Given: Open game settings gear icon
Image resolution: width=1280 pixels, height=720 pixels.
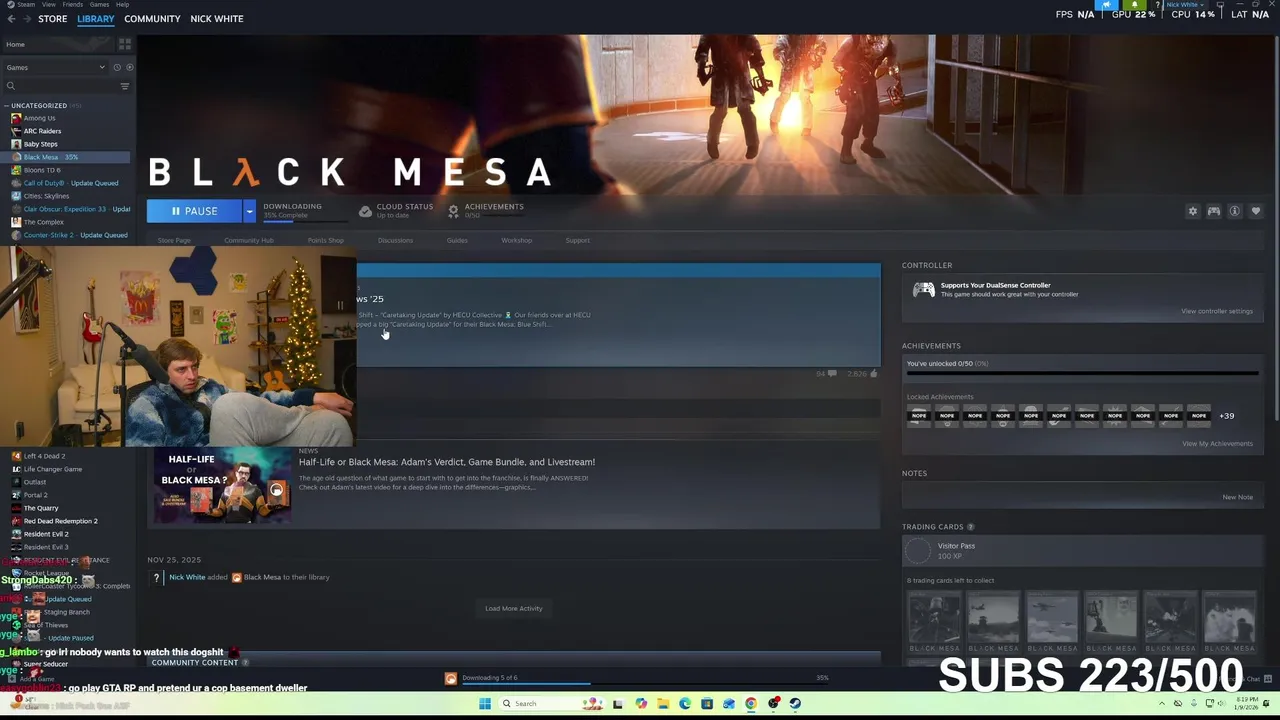Looking at the screenshot, I should point(1192,211).
